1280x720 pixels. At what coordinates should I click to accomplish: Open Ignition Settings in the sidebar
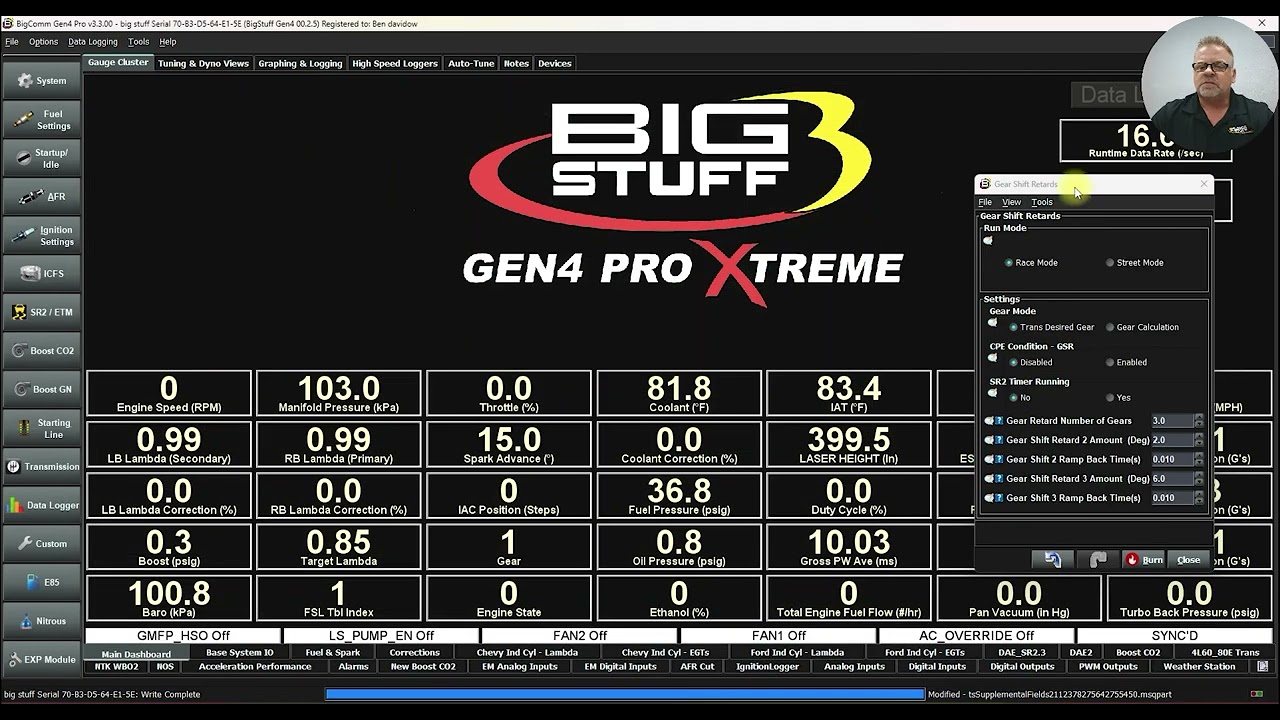[x=41, y=235]
